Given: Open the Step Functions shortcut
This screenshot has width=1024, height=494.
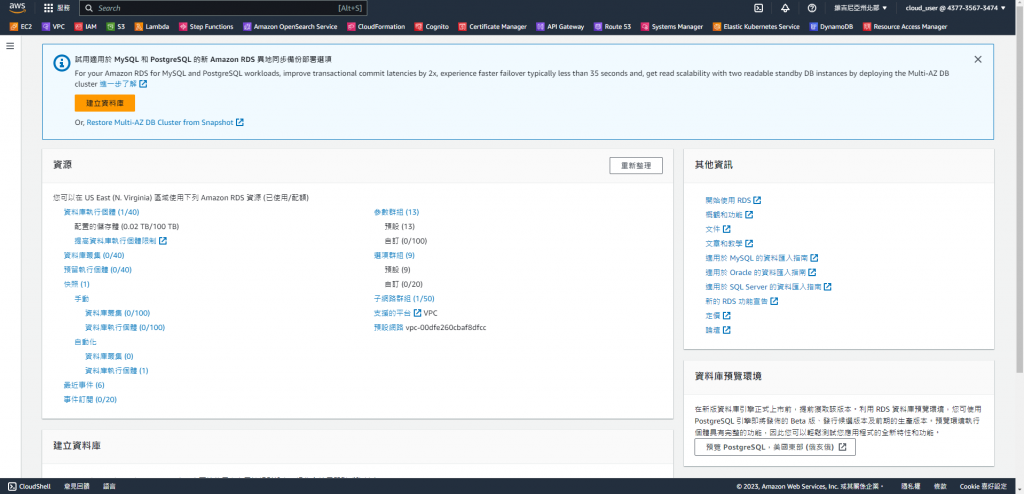Looking at the screenshot, I should [206, 27].
